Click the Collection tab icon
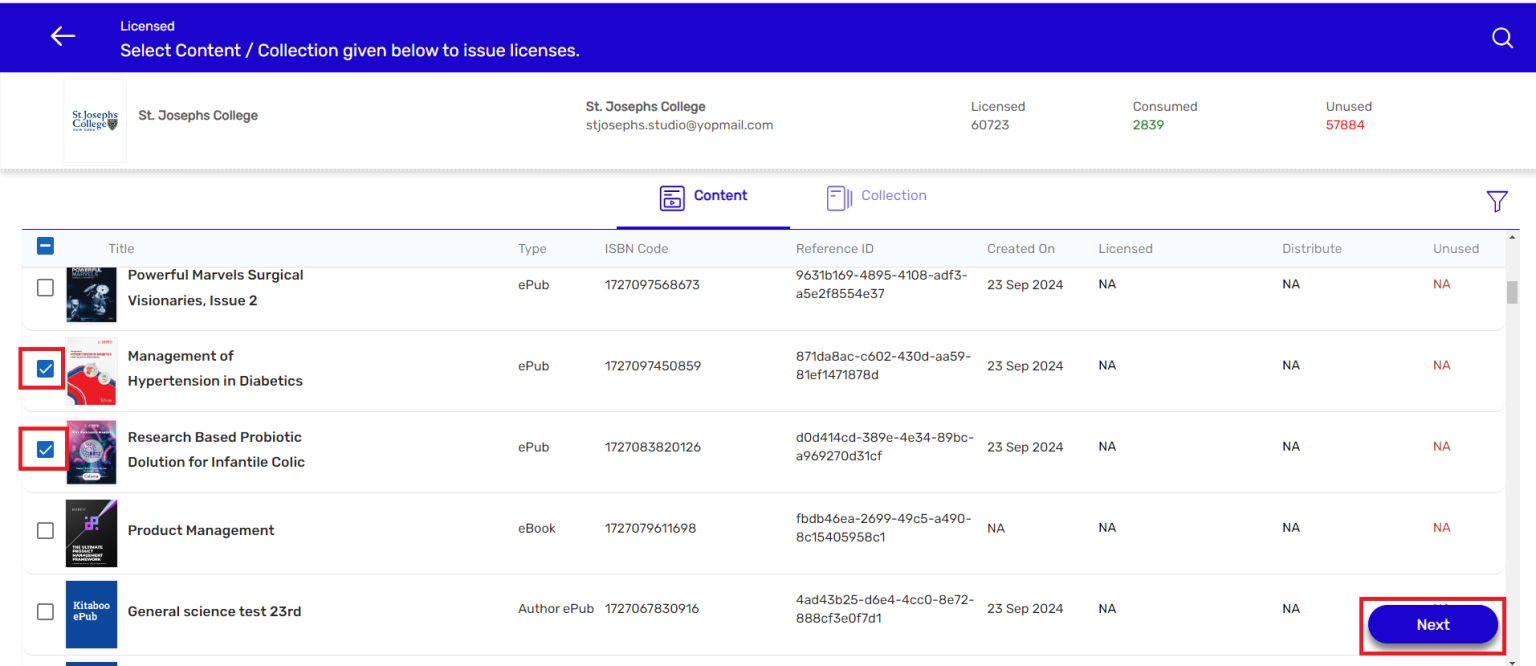Screen dimensions: 1536x666 pos(839,197)
